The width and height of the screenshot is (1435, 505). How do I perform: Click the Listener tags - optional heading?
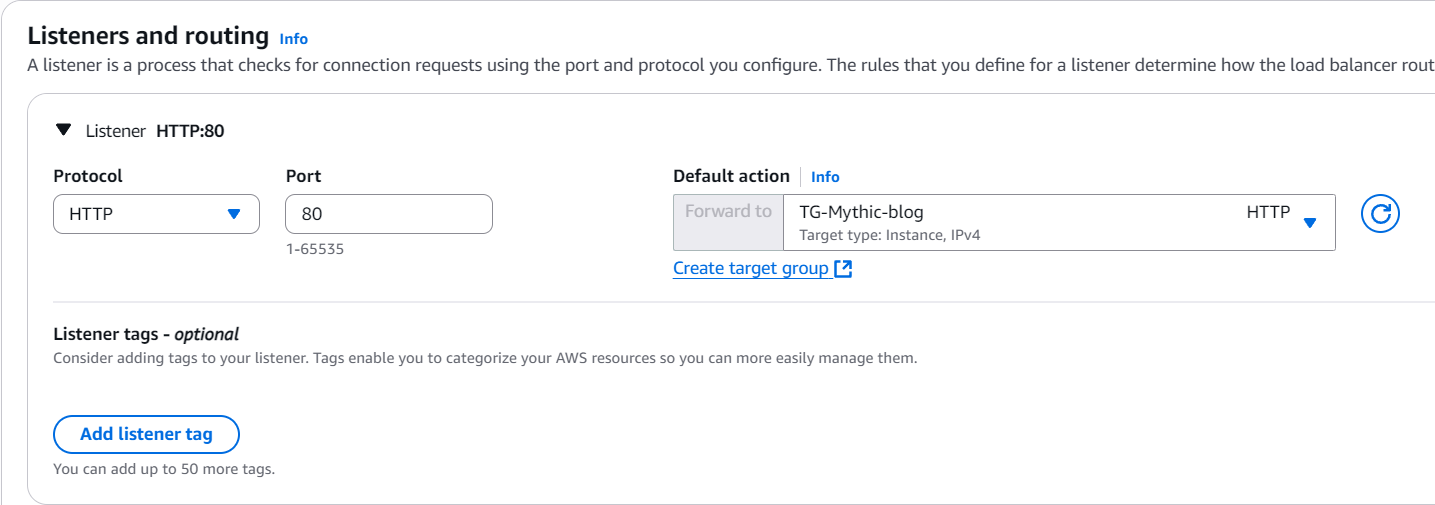(146, 334)
